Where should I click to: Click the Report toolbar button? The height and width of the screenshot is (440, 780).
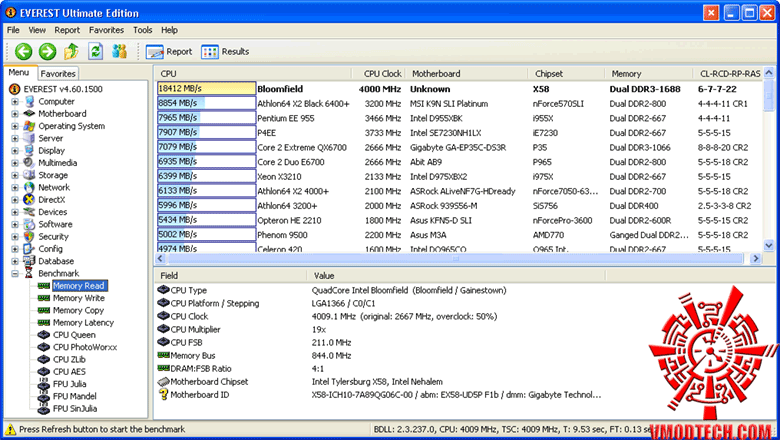[x=169, y=51]
